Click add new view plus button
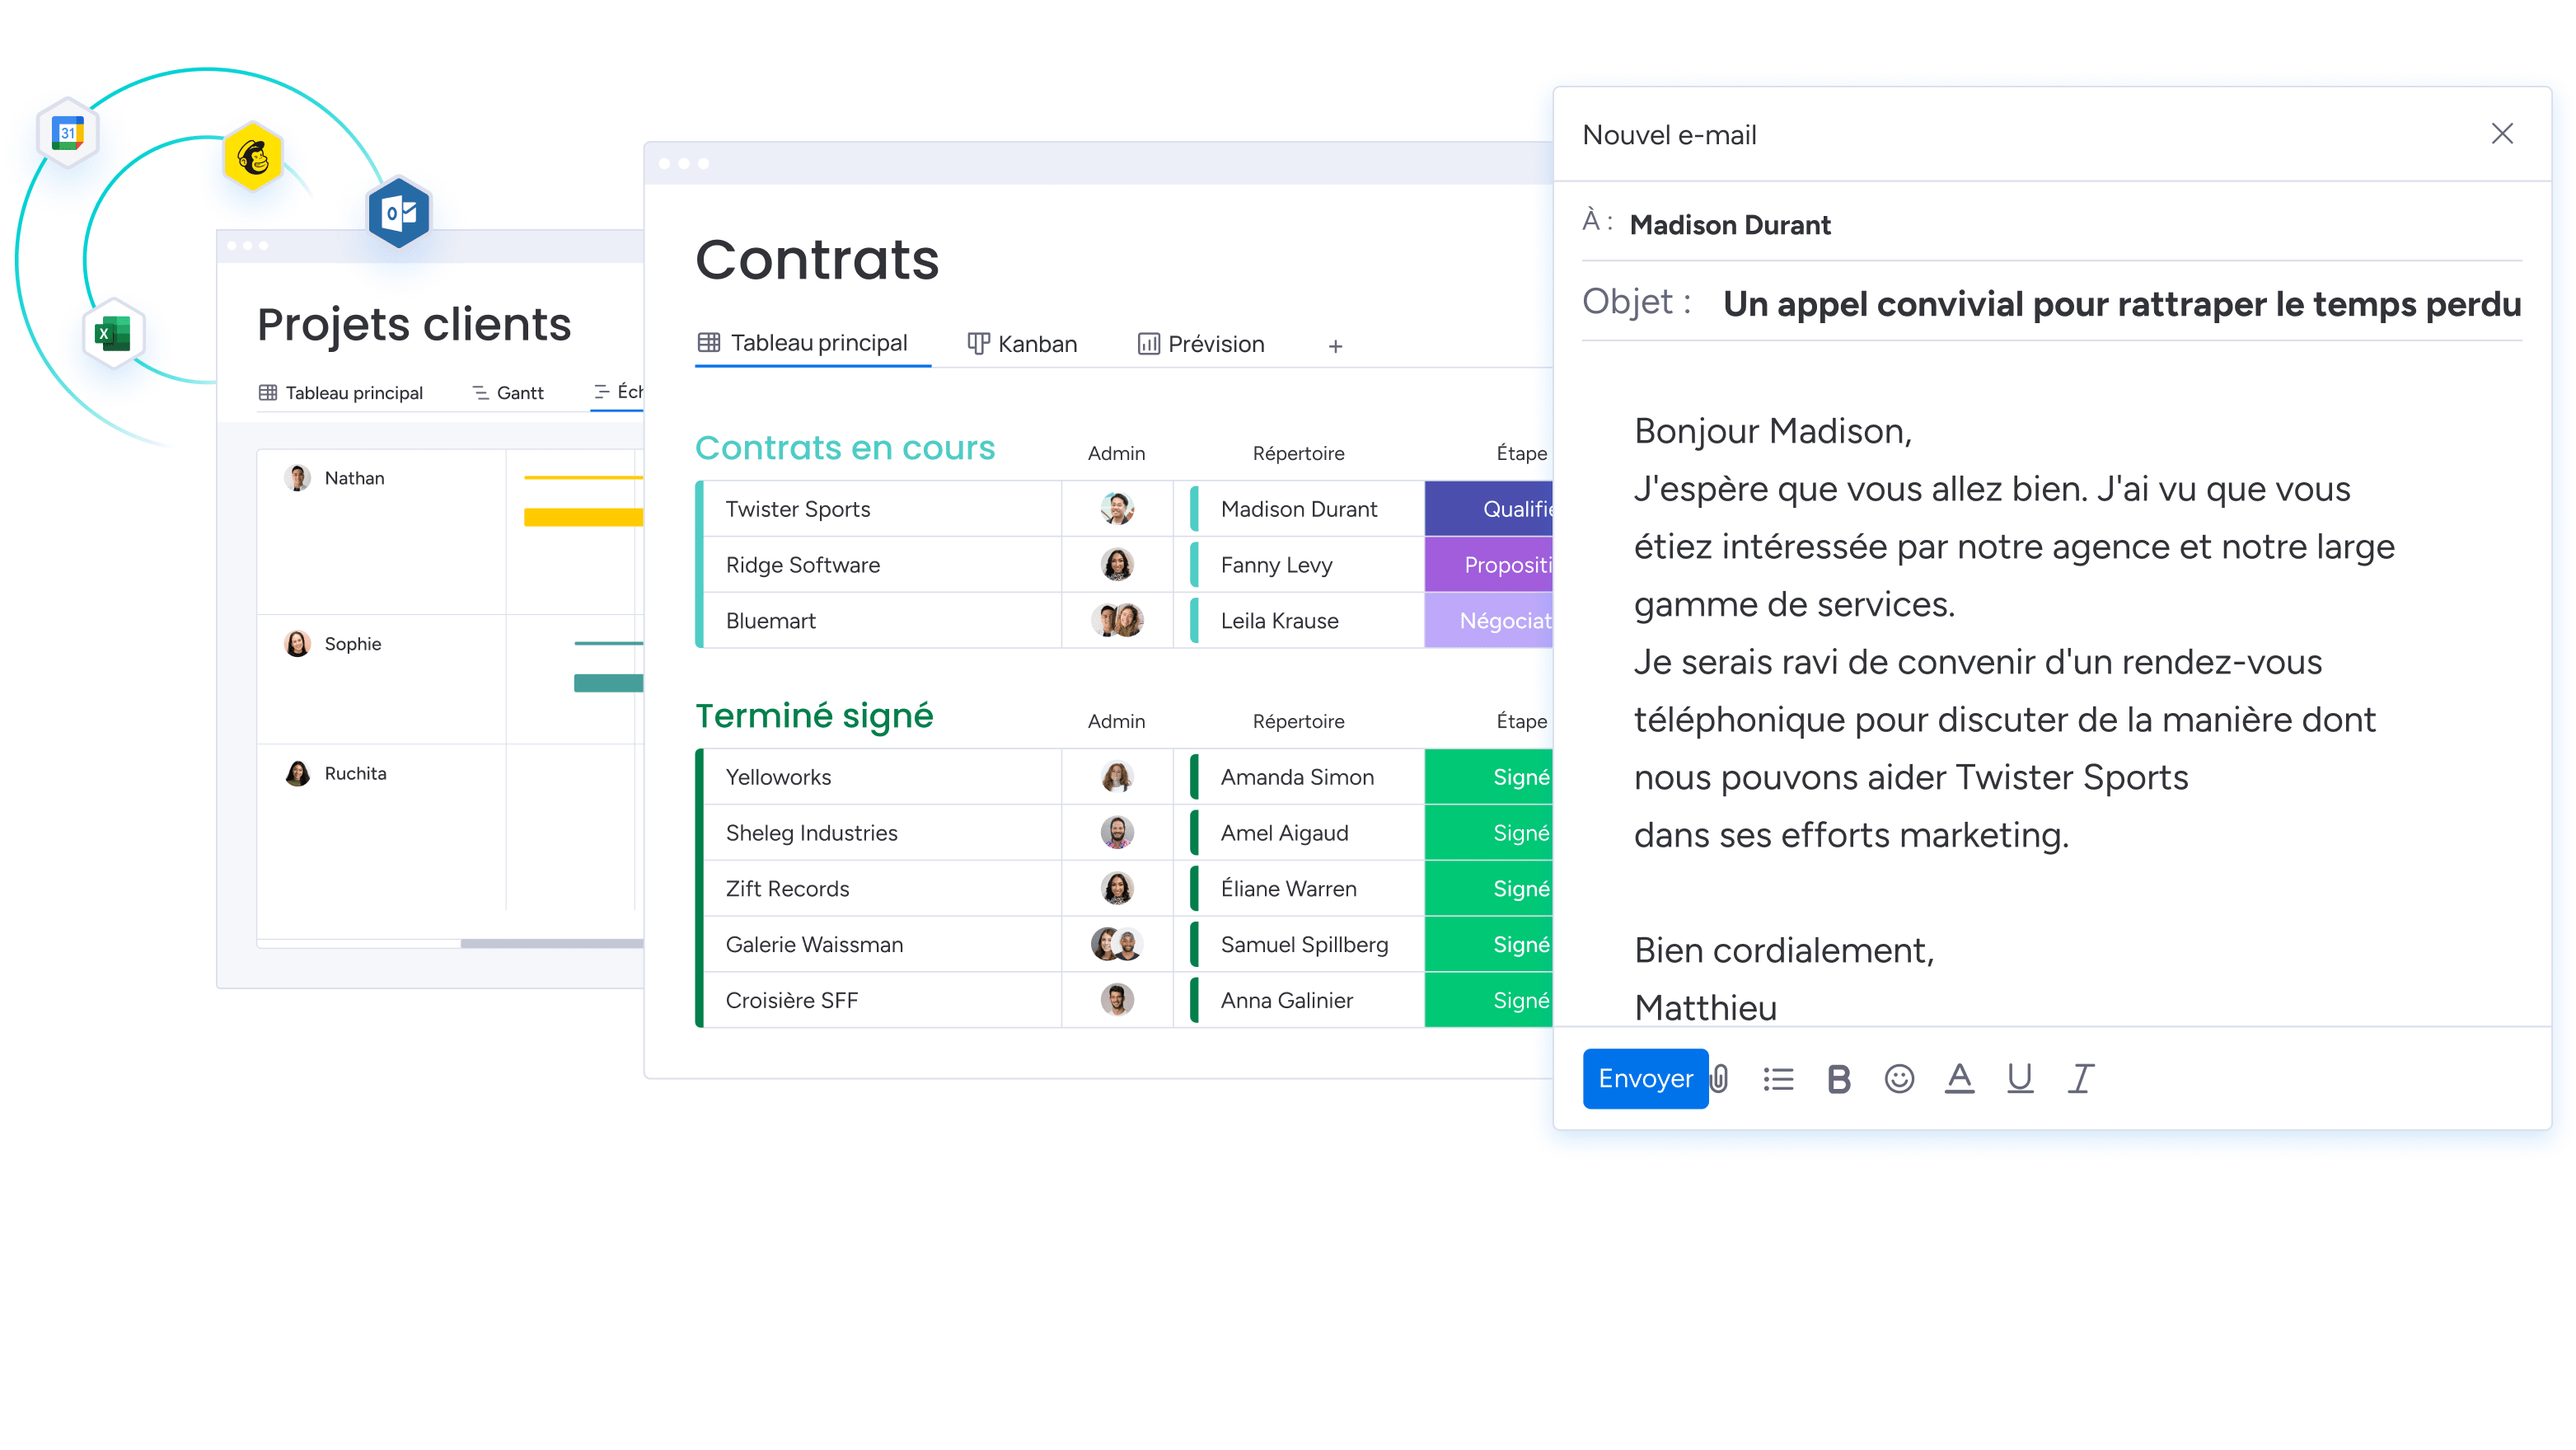The image size is (2576, 1450). click(x=1339, y=344)
